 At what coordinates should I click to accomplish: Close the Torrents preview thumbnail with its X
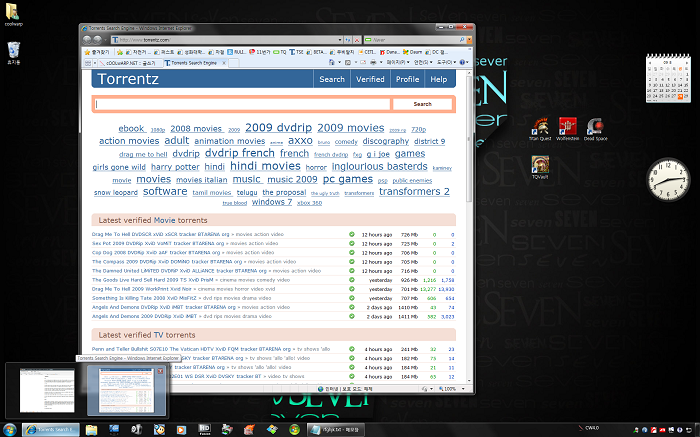[160, 371]
